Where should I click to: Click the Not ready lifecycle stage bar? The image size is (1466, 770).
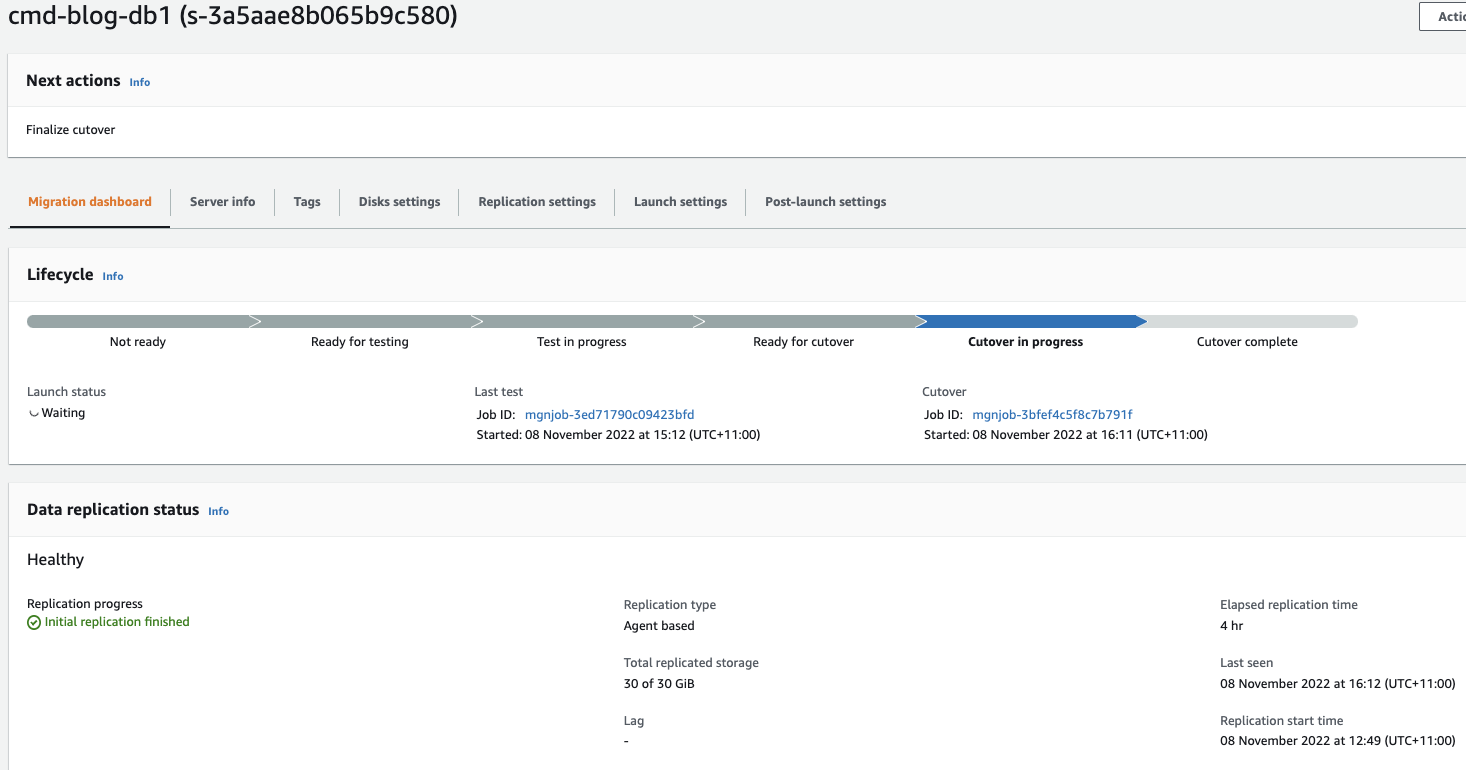(138, 322)
